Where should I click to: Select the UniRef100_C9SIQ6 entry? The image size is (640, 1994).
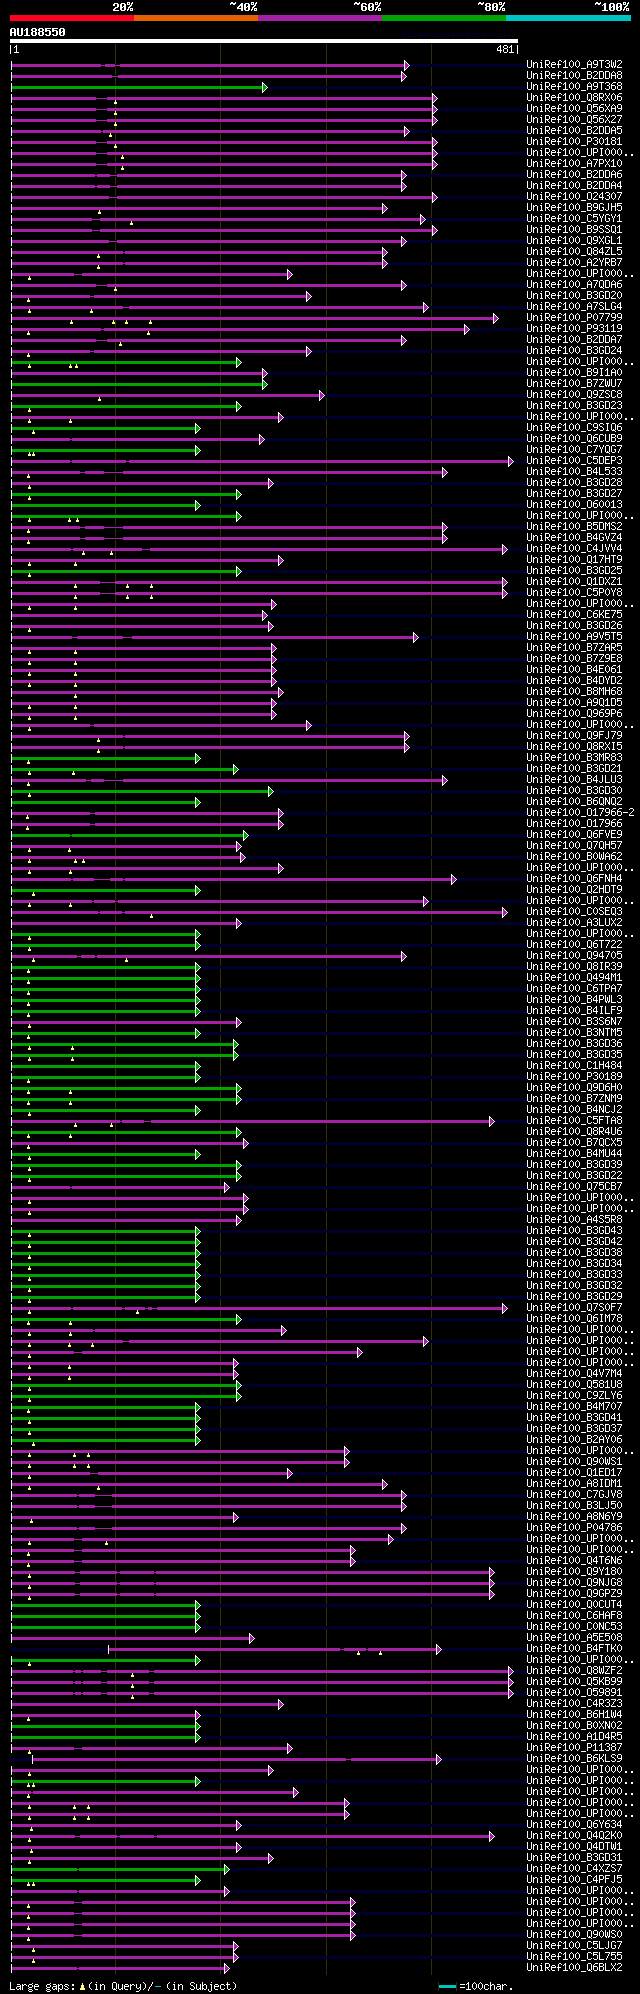point(574,427)
